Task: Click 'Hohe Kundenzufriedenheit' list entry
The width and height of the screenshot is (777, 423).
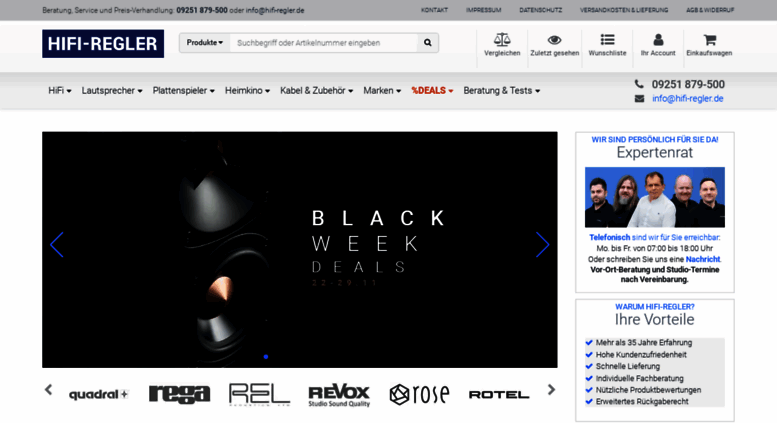Action: (641, 355)
